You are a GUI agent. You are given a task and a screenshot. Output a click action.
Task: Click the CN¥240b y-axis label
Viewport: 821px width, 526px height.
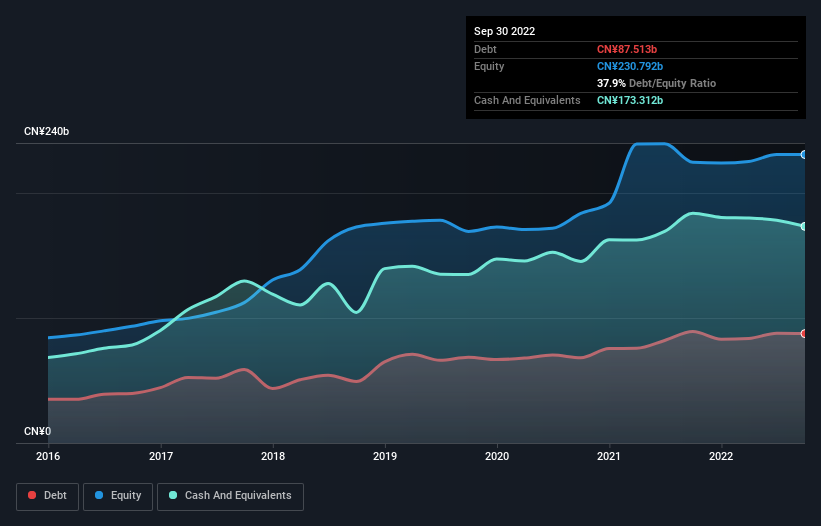(47, 131)
